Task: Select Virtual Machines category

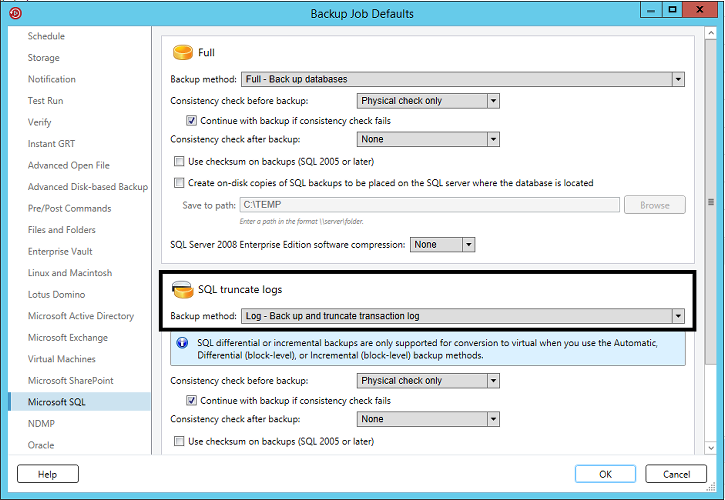Action: (61, 359)
